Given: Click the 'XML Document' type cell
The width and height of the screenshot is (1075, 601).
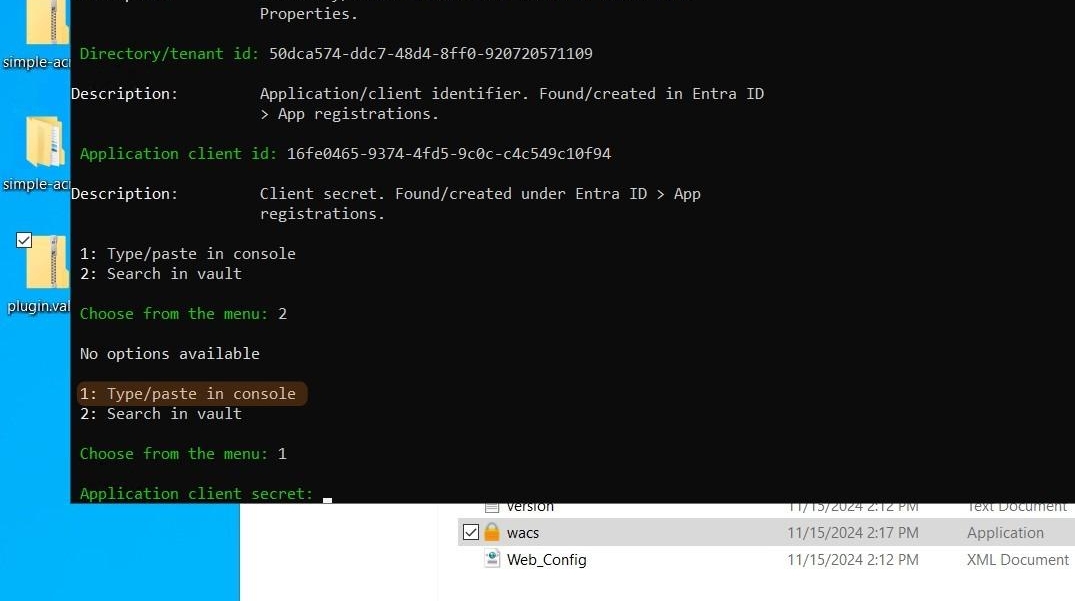Looking at the screenshot, I should [x=1017, y=560].
